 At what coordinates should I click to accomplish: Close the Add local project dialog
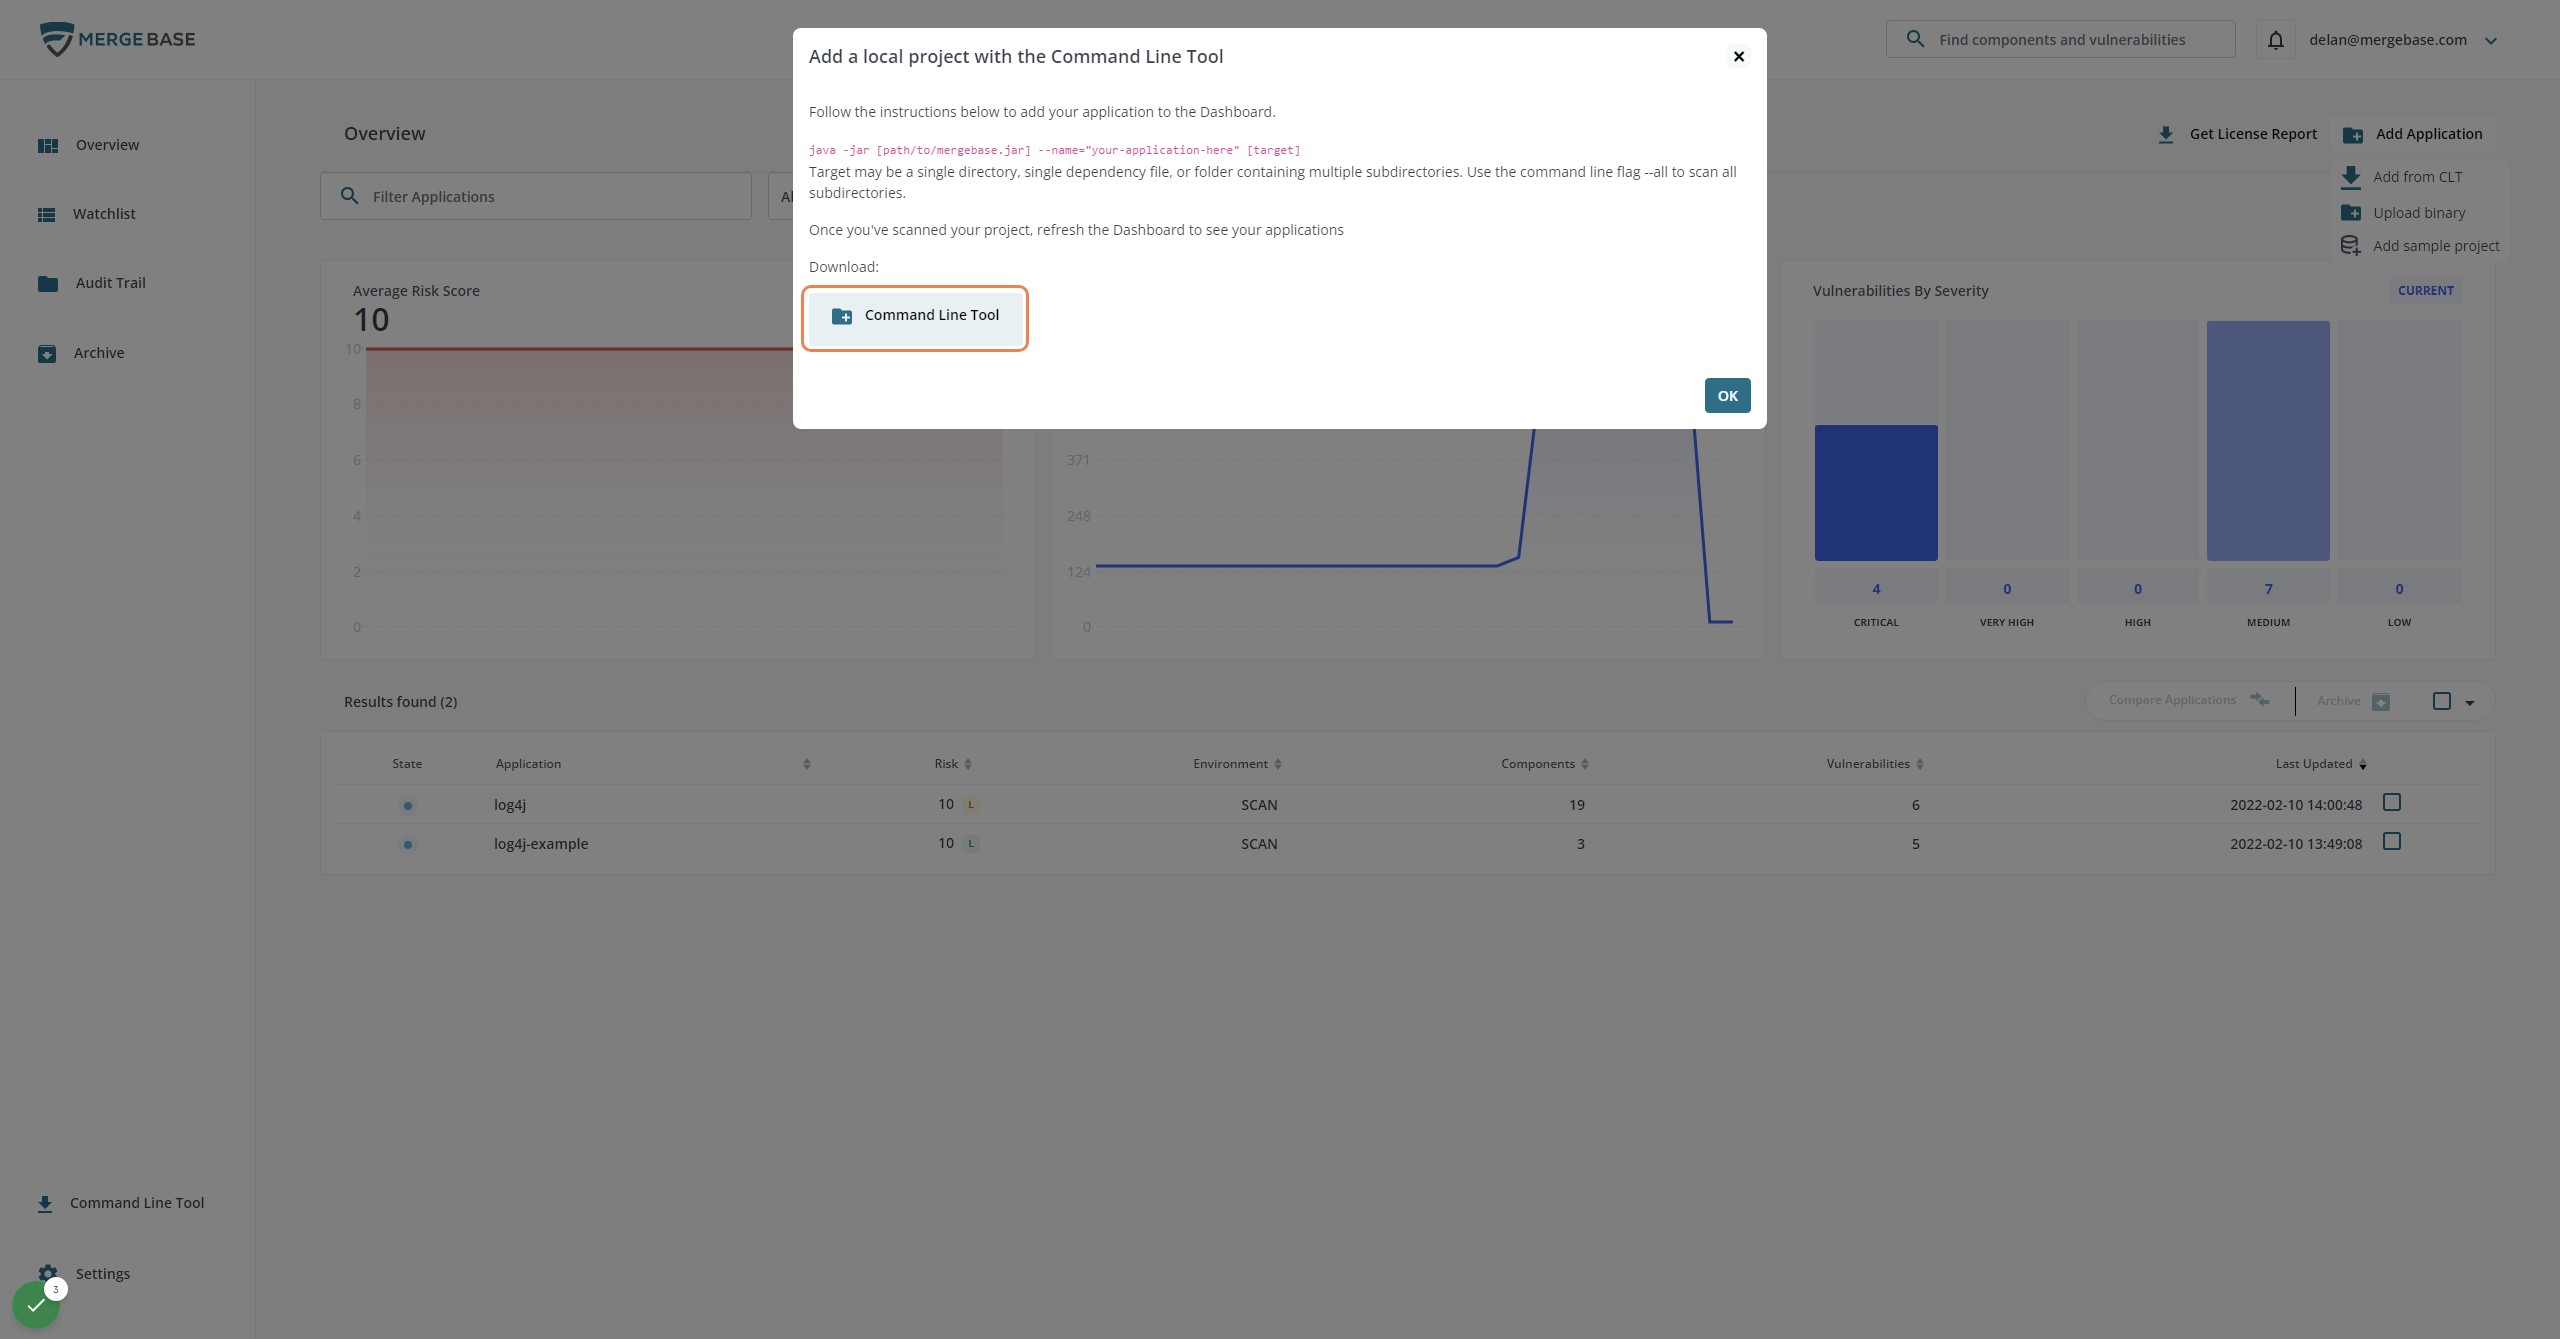pos(1739,56)
